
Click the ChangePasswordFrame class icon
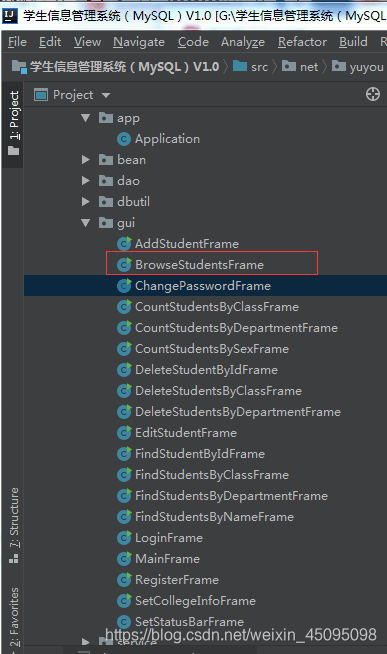pos(124,286)
